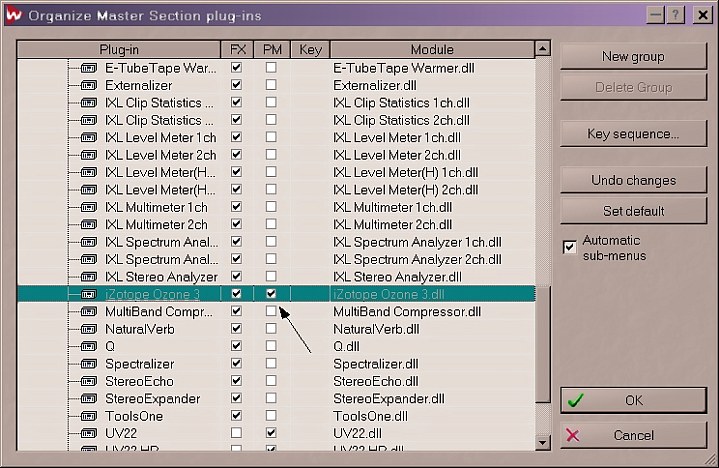This screenshot has width=719, height=468.
Task: Click the Cancel button
Action: (x=633, y=435)
